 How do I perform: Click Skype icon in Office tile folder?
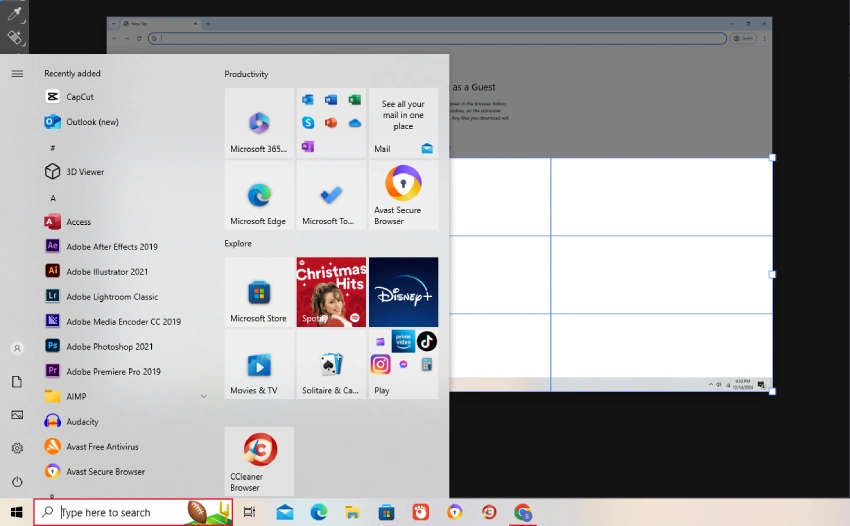(308, 123)
